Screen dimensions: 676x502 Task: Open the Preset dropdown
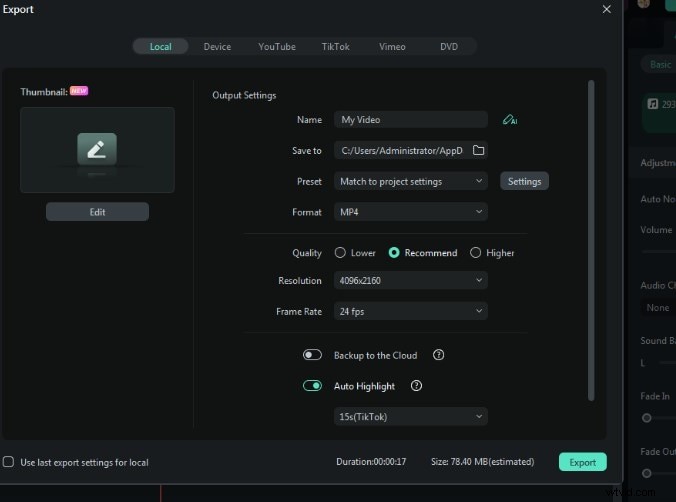[x=411, y=182]
